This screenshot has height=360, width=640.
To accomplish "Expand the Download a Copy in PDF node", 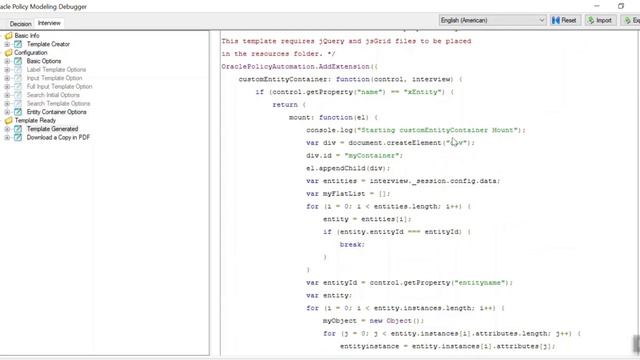I will (x=7, y=138).
